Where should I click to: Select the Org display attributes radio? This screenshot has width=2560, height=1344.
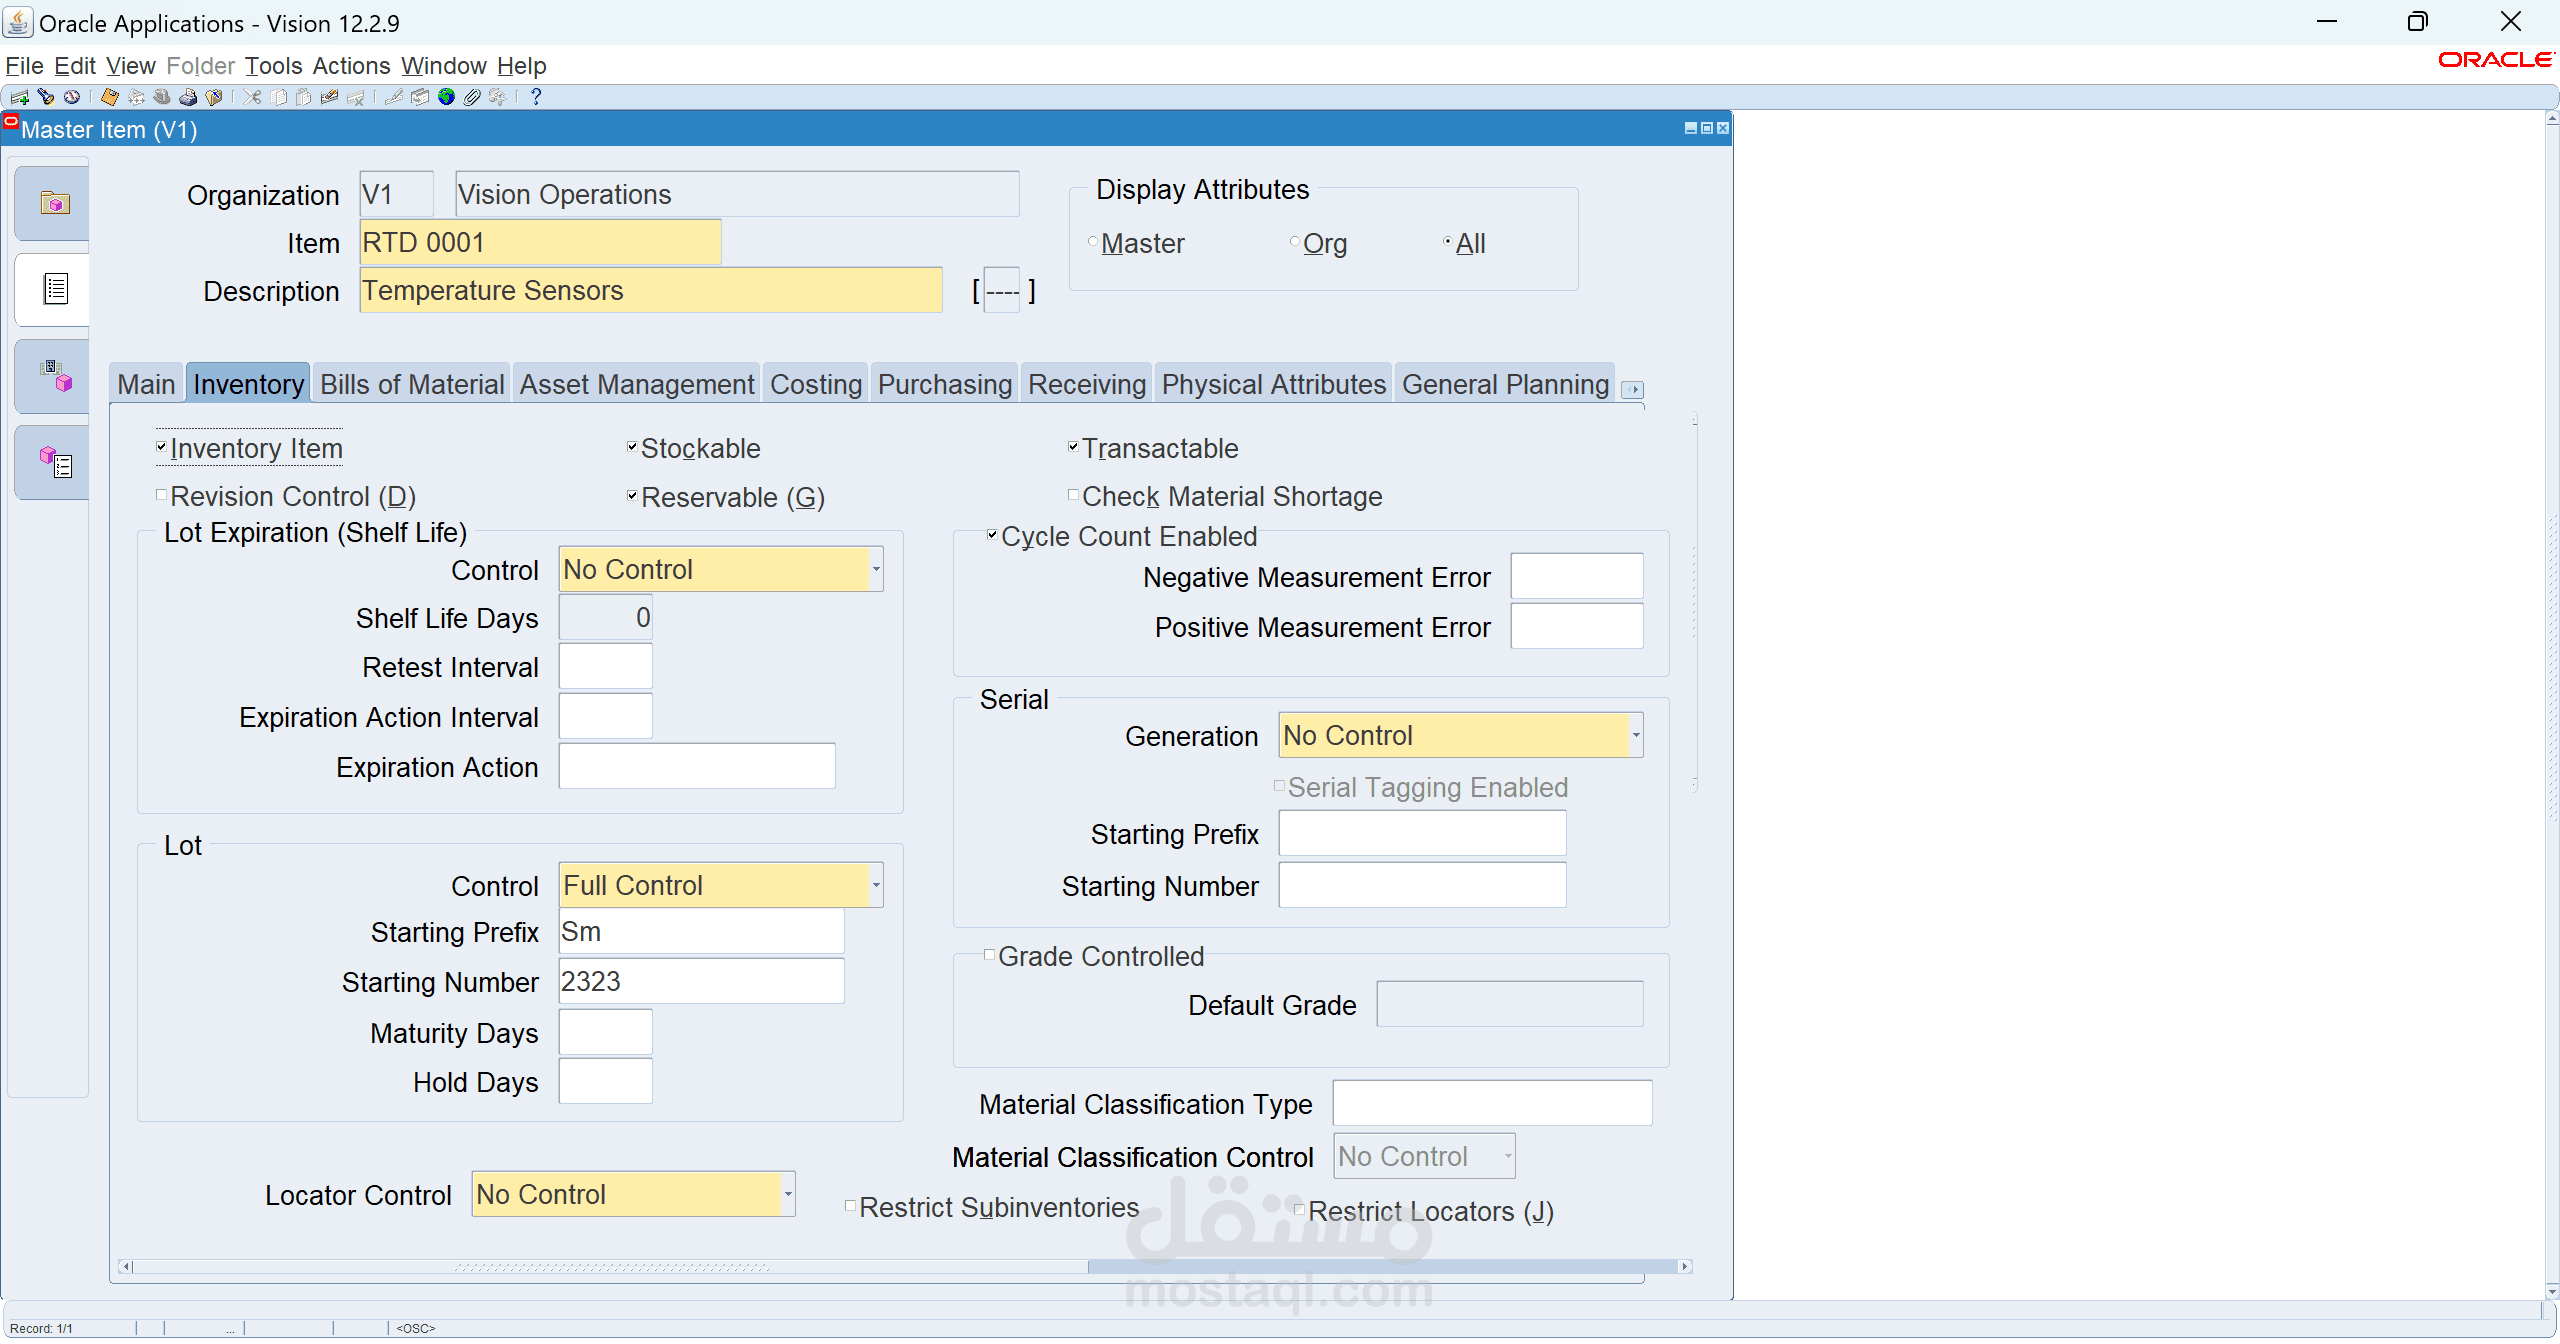[x=1295, y=242]
